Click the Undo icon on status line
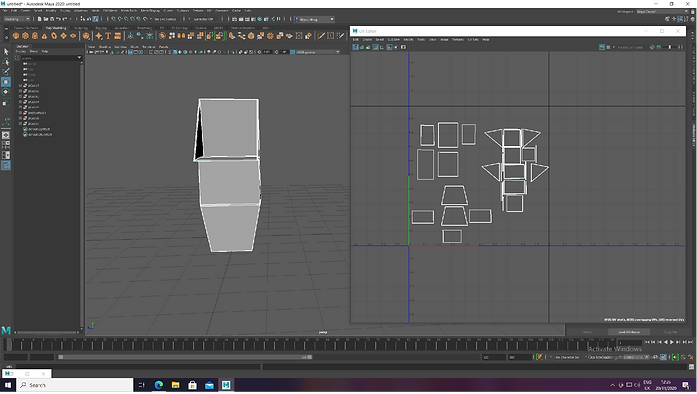The height and width of the screenshot is (394, 697). pos(58,19)
